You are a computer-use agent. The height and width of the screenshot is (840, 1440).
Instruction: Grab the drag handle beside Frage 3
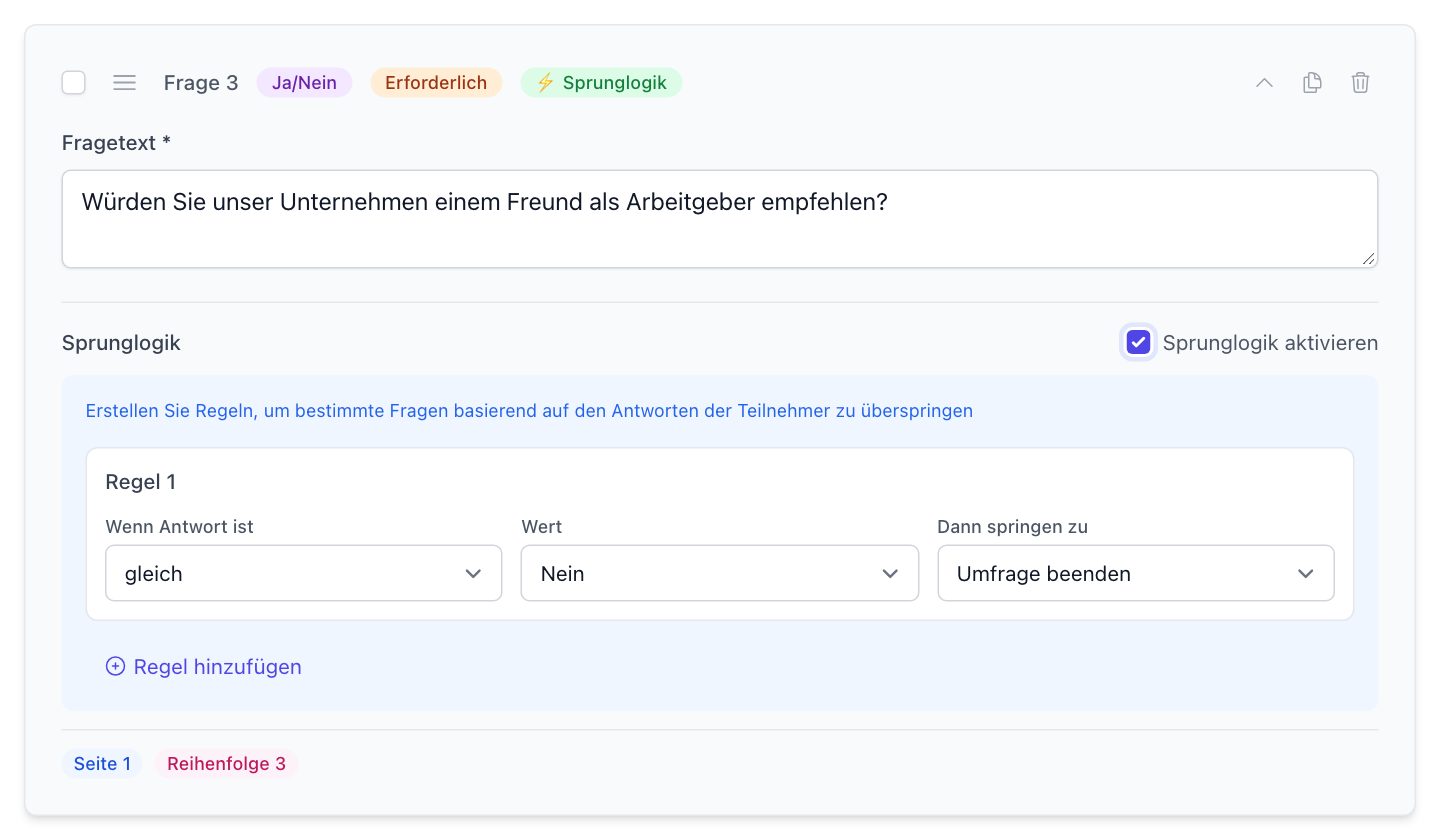[124, 83]
